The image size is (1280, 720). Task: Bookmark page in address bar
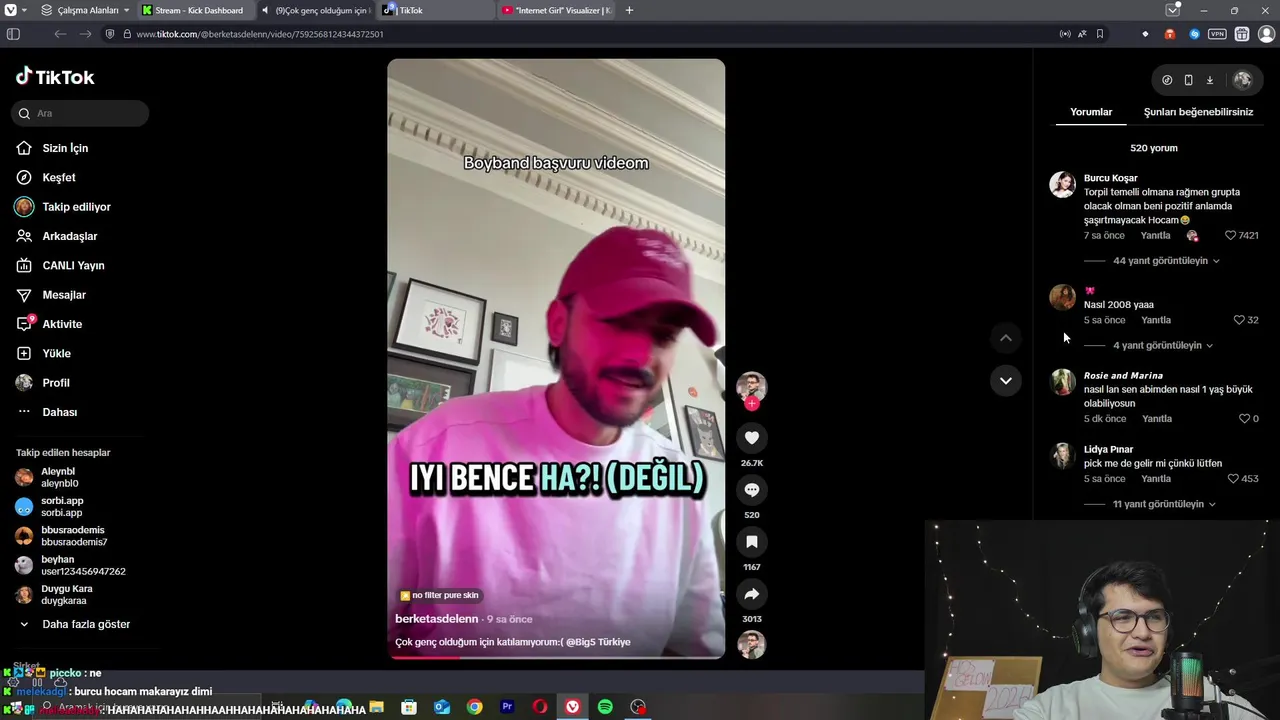[x=1100, y=34]
